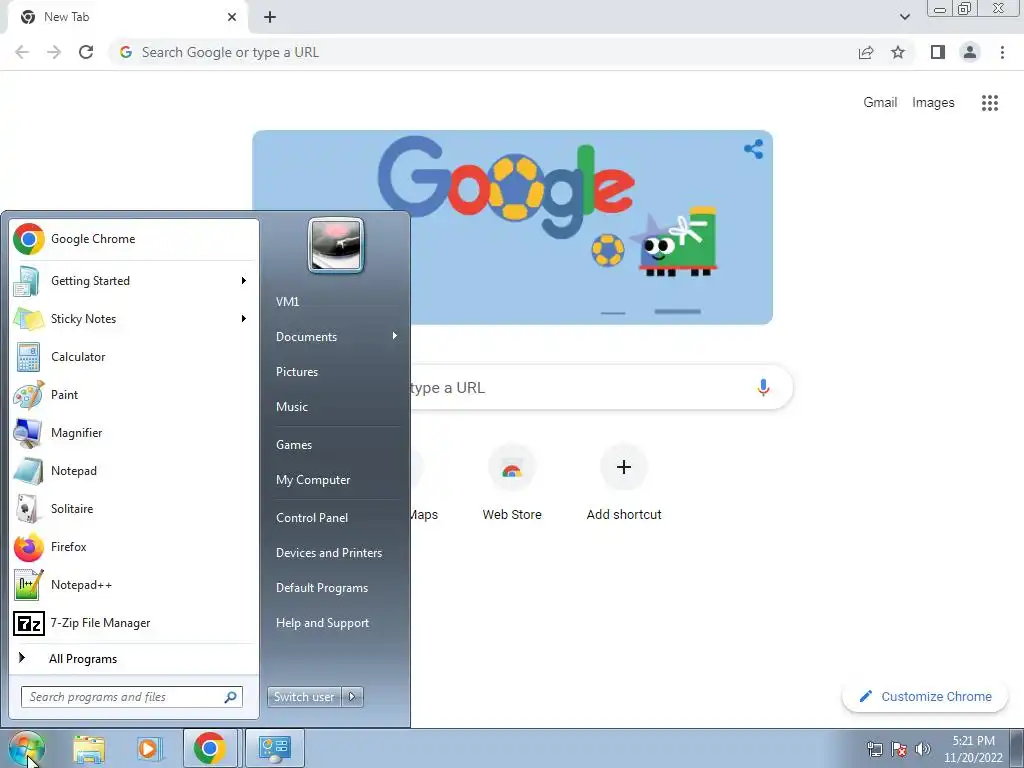Click the Windows Start orb
This screenshot has width=1024, height=768.
click(26, 748)
